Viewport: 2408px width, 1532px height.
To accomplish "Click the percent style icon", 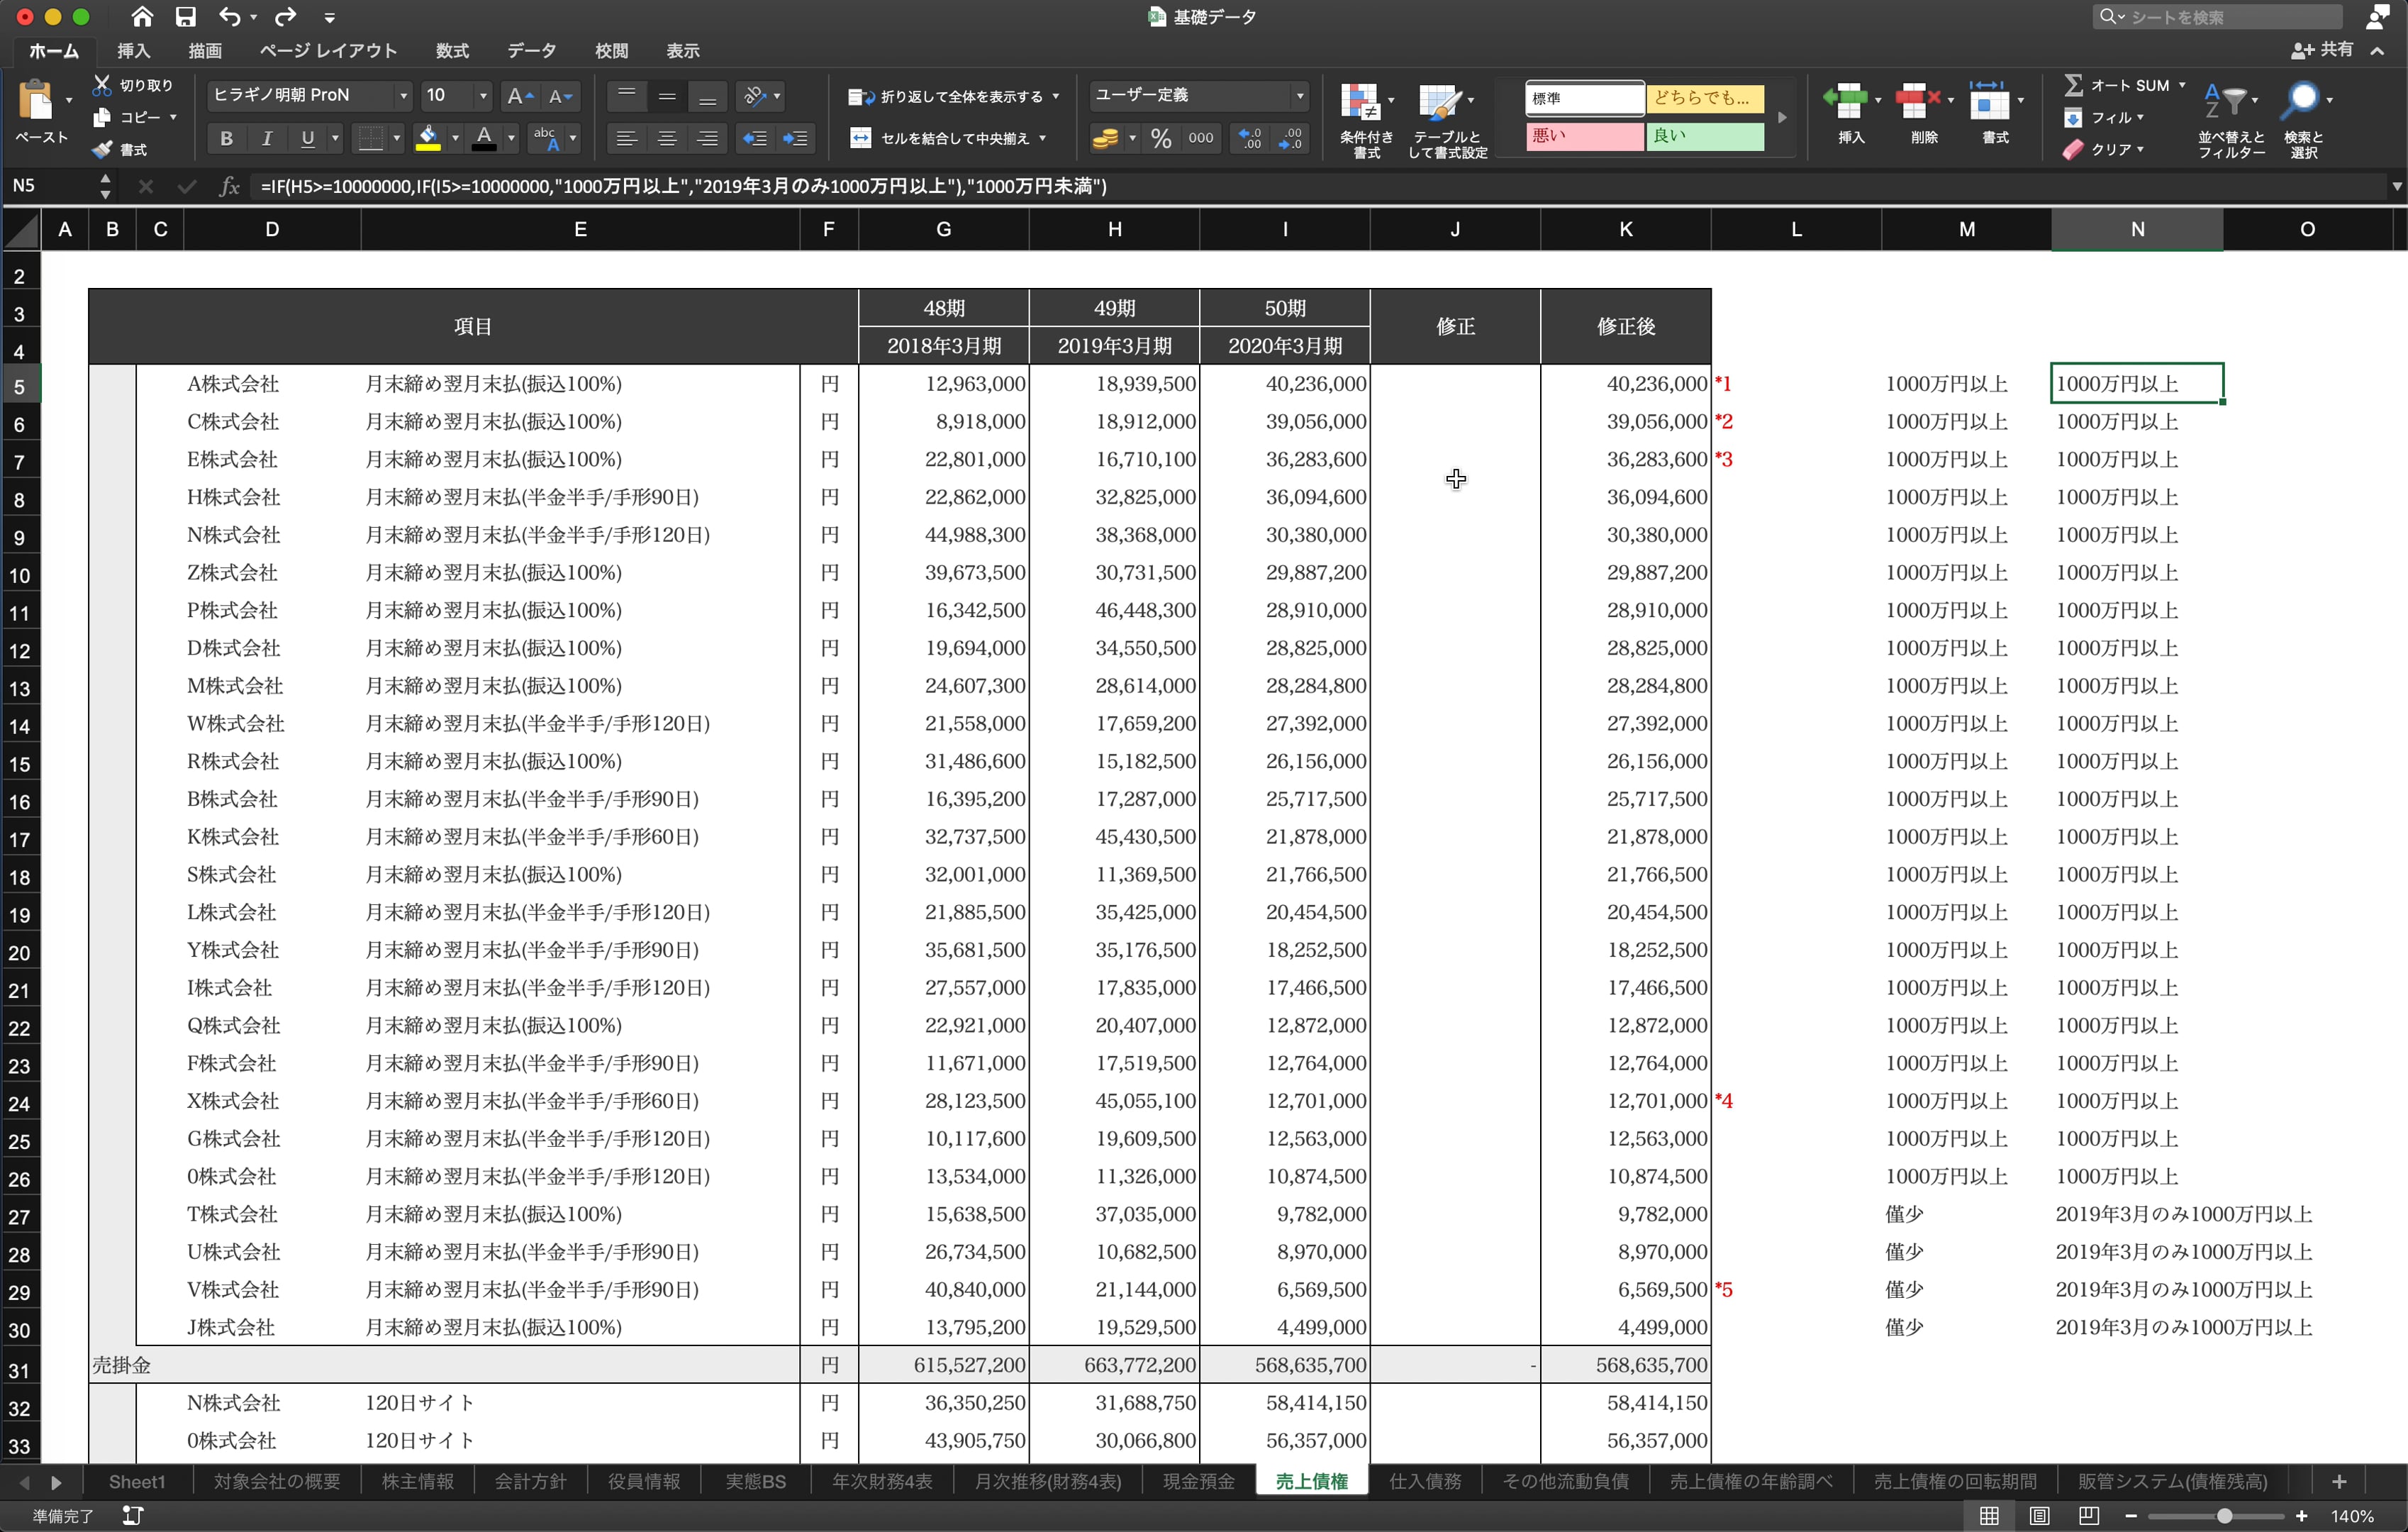I will click(x=1160, y=138).
